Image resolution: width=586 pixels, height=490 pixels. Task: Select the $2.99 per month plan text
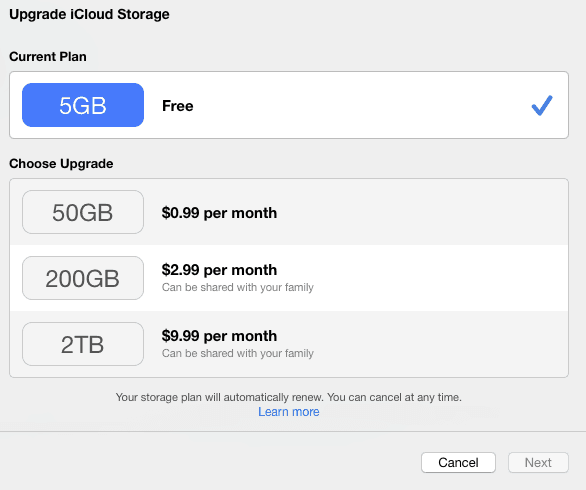219,270
